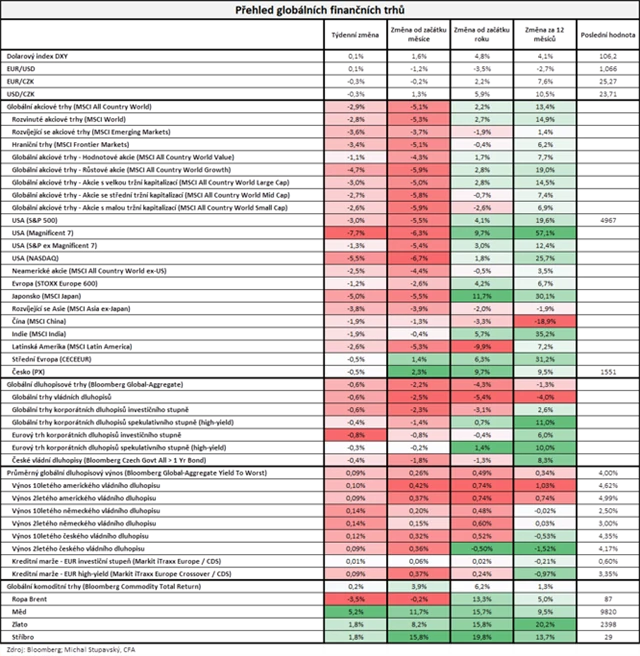This screenshot has height=656, width=640.
Task: Click the 25,7% cell
Action: [x=545, y=257]
